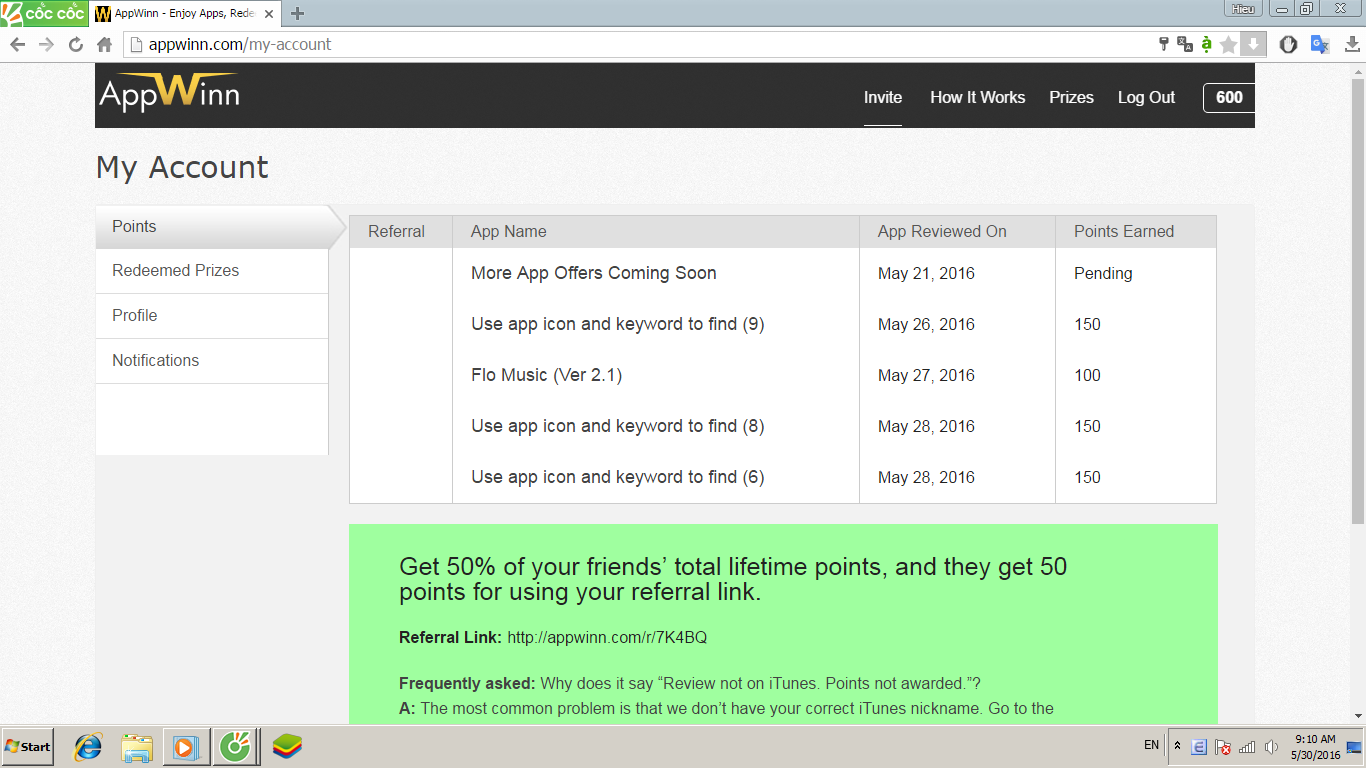Launch BlueStacks from the taskbar
Screen dimensions: 1366x768
(287, 747)
